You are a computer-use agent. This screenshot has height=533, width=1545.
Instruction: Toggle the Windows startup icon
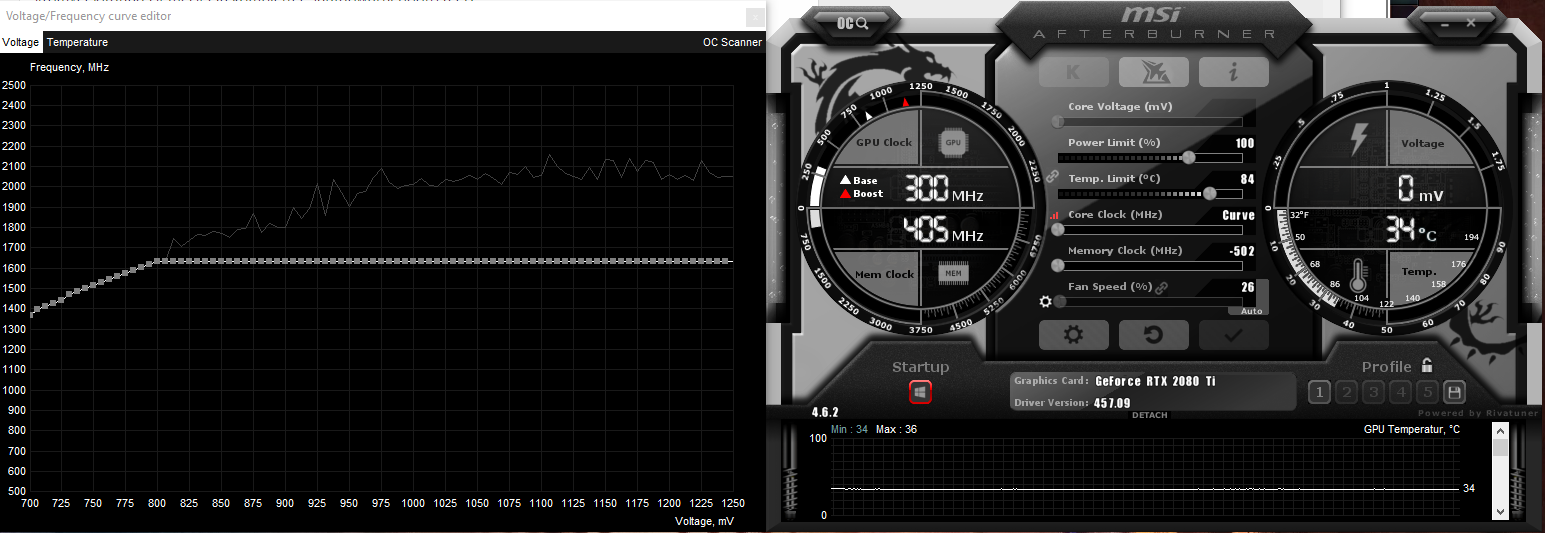[x=920, y=393]
